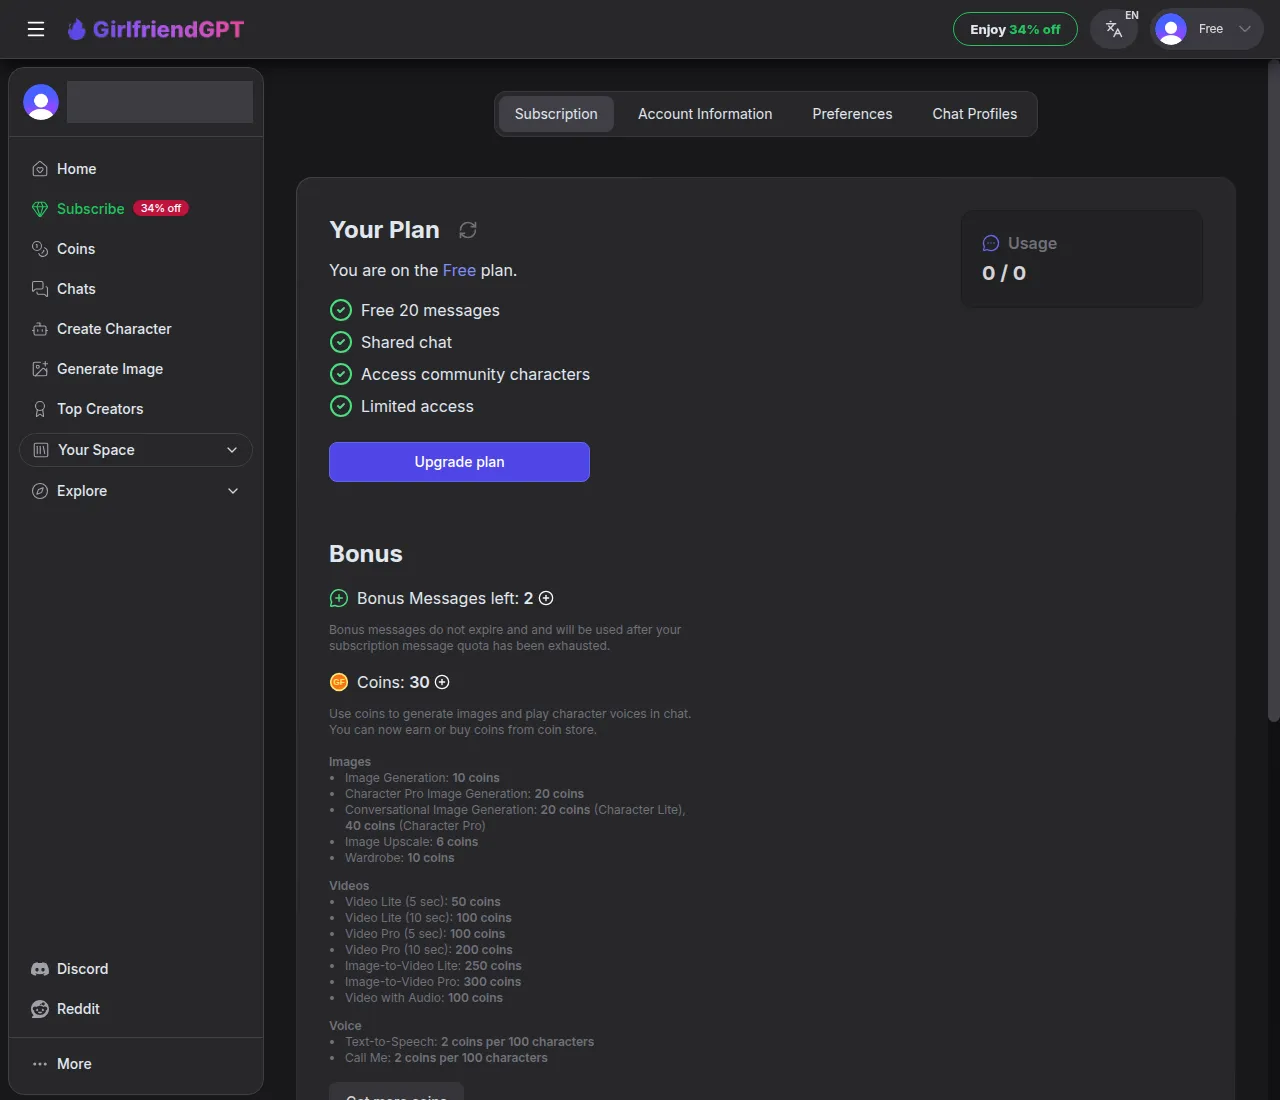Click the "Bonus Messages left: 2" text
The height and width of the screenshot is (1100, 1280).
445,598
